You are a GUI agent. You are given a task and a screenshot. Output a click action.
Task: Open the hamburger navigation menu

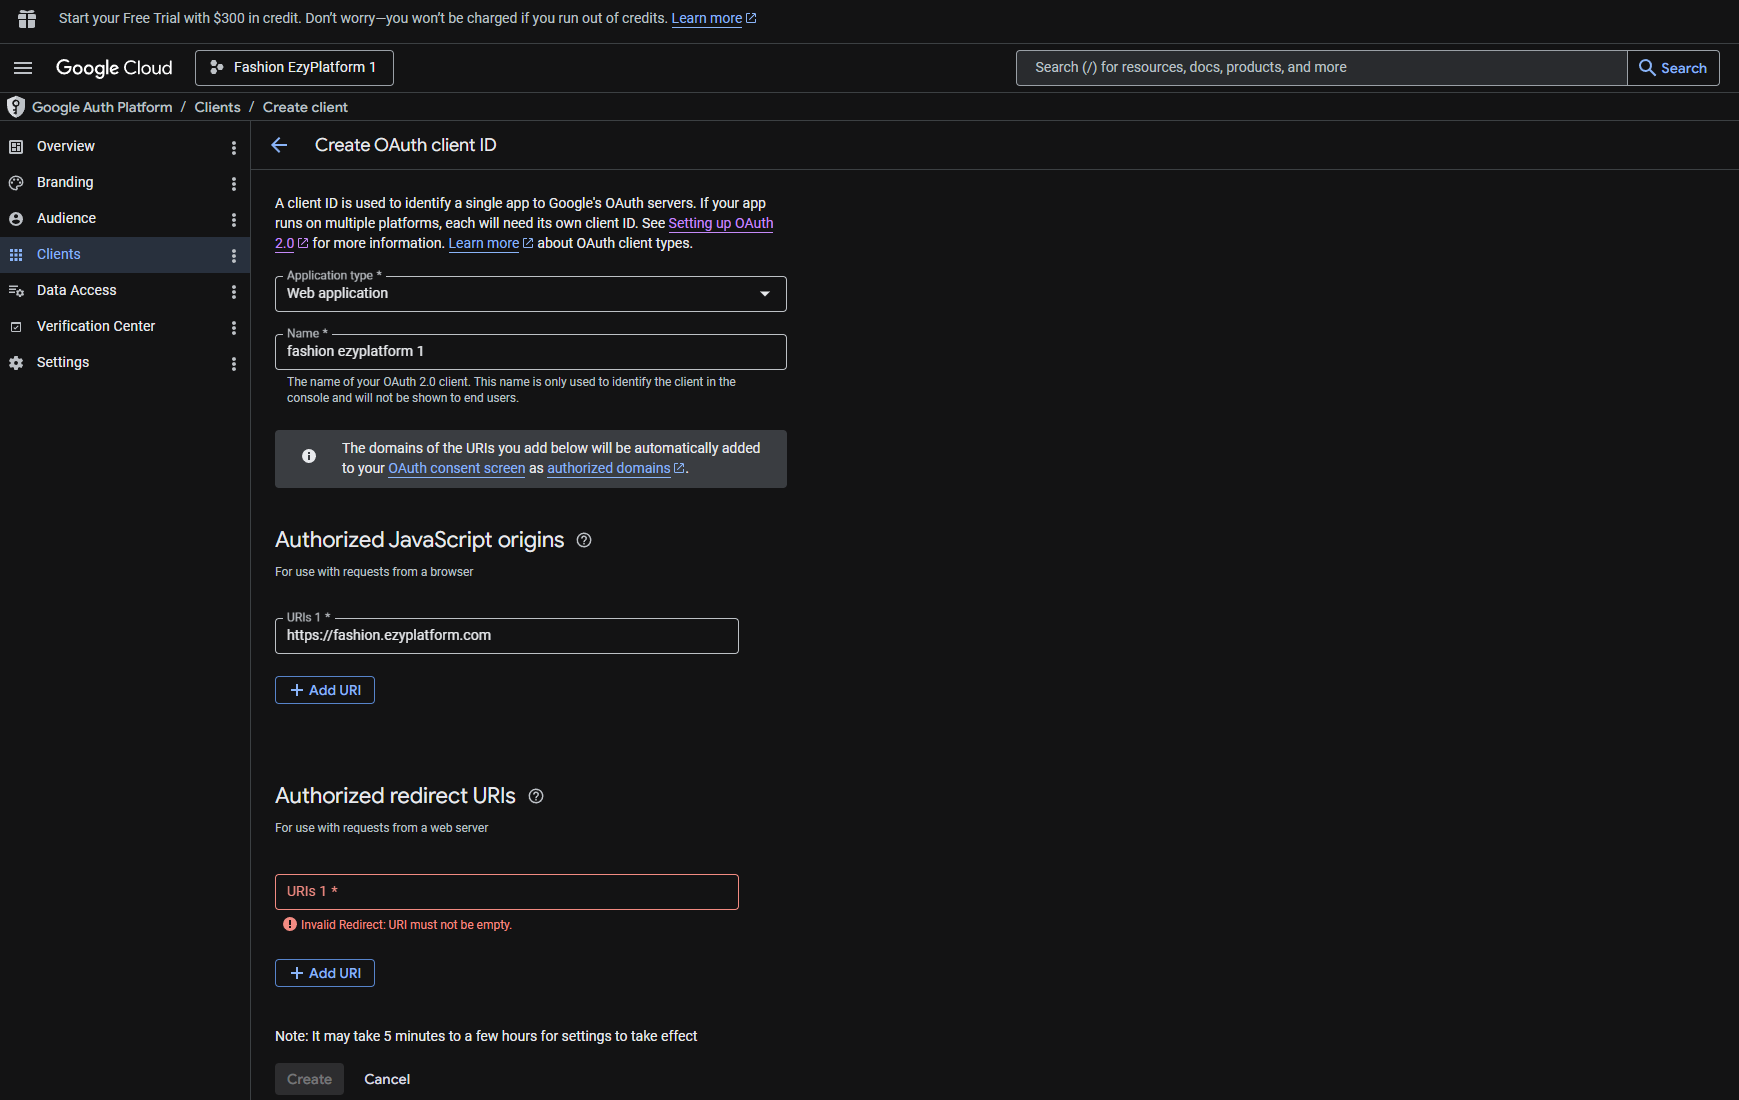click(23, 68)
